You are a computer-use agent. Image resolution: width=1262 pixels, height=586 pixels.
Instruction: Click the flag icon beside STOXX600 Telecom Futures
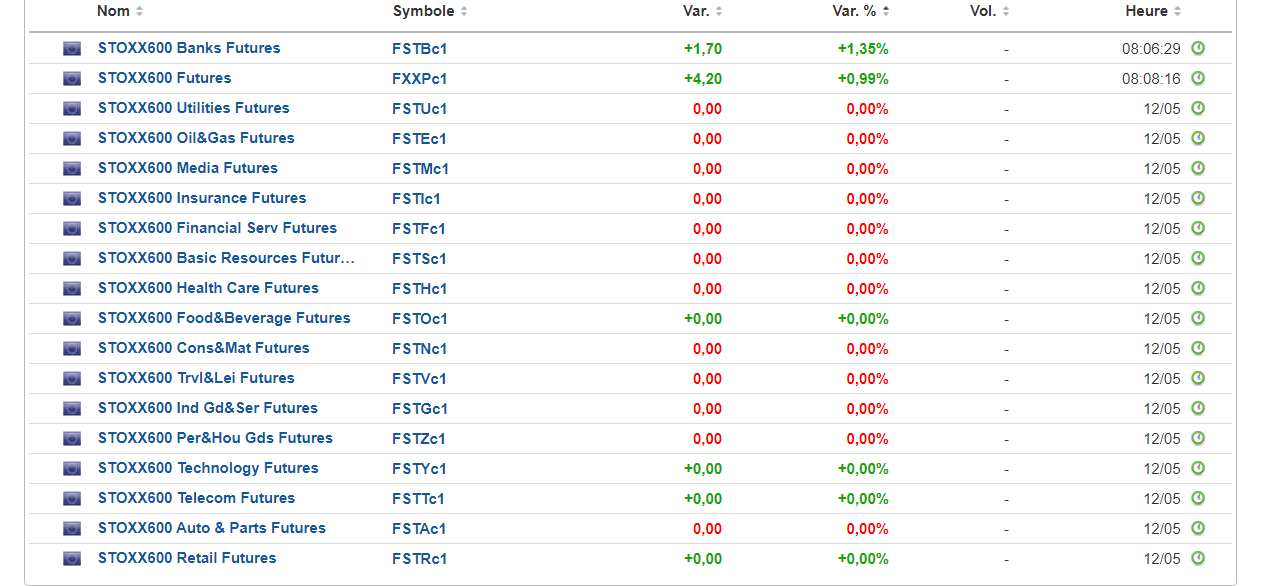pyautogui.click(x=72, y=498)
